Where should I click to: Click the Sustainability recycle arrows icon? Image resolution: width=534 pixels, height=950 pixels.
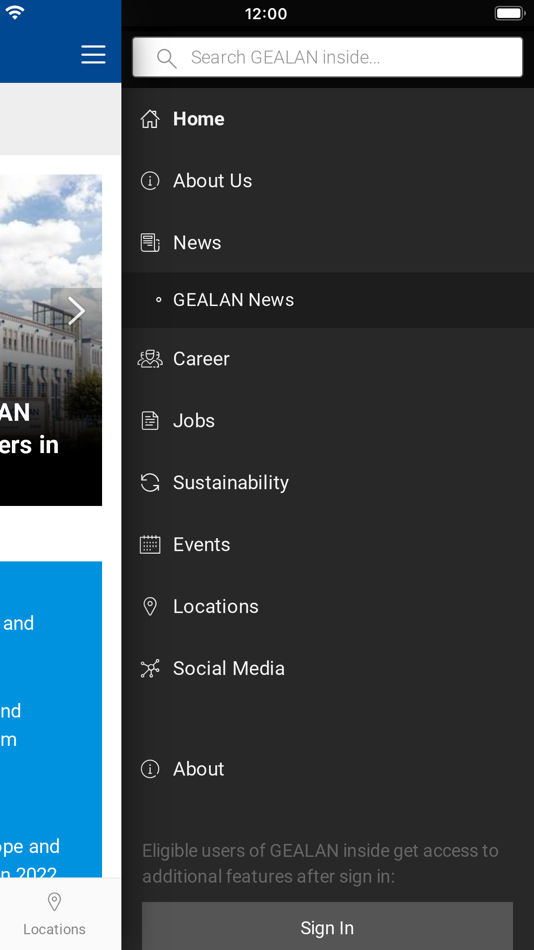point(150,482)
